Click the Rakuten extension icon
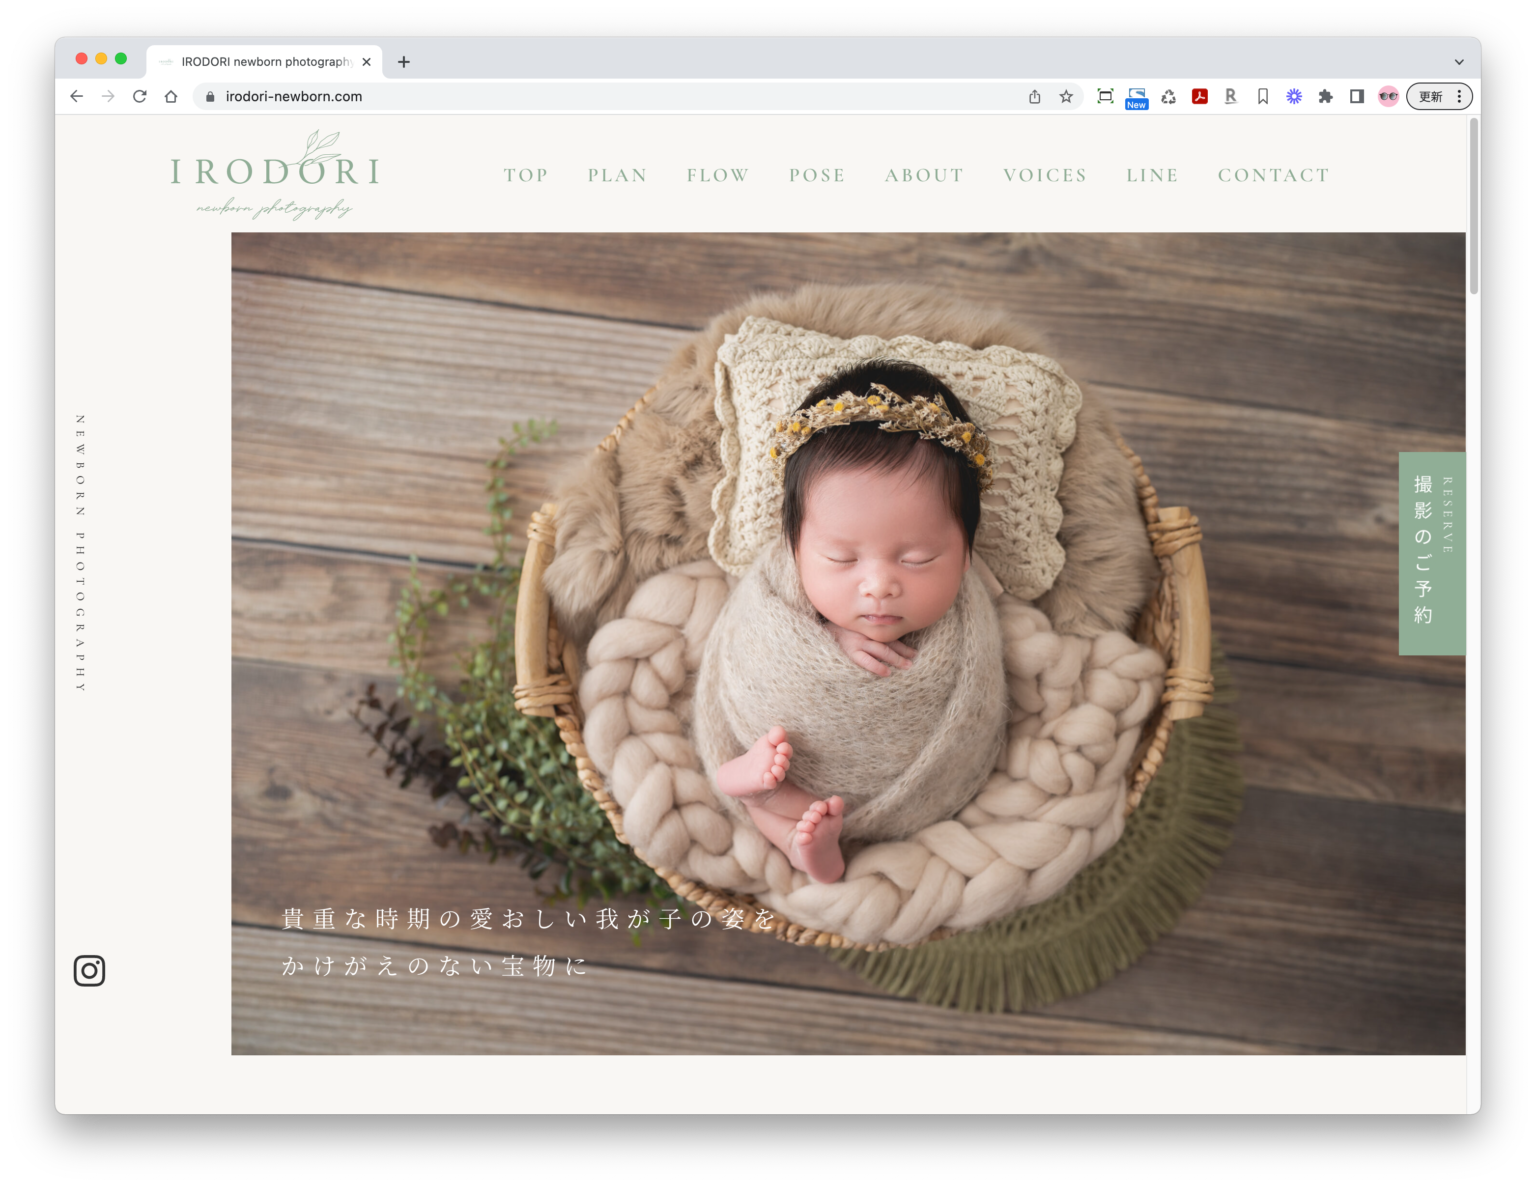The width and height of the screenshot is (1536, 1187). tap(1230, 96)
